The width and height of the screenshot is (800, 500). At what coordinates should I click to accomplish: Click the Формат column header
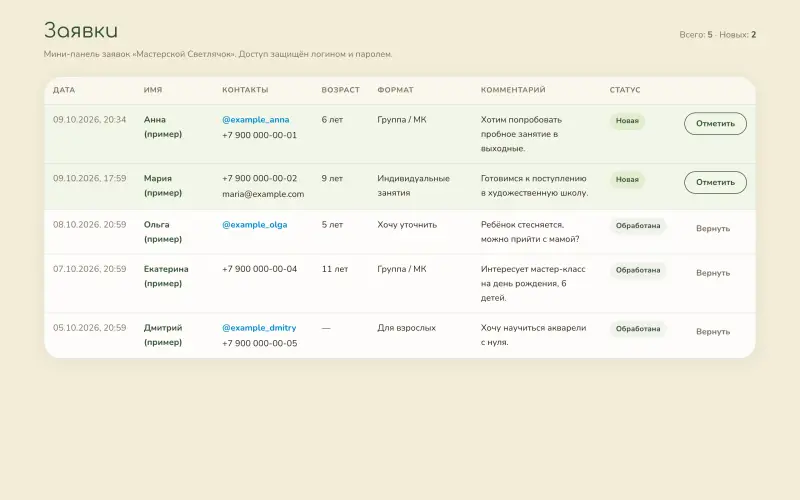point(395,90)
